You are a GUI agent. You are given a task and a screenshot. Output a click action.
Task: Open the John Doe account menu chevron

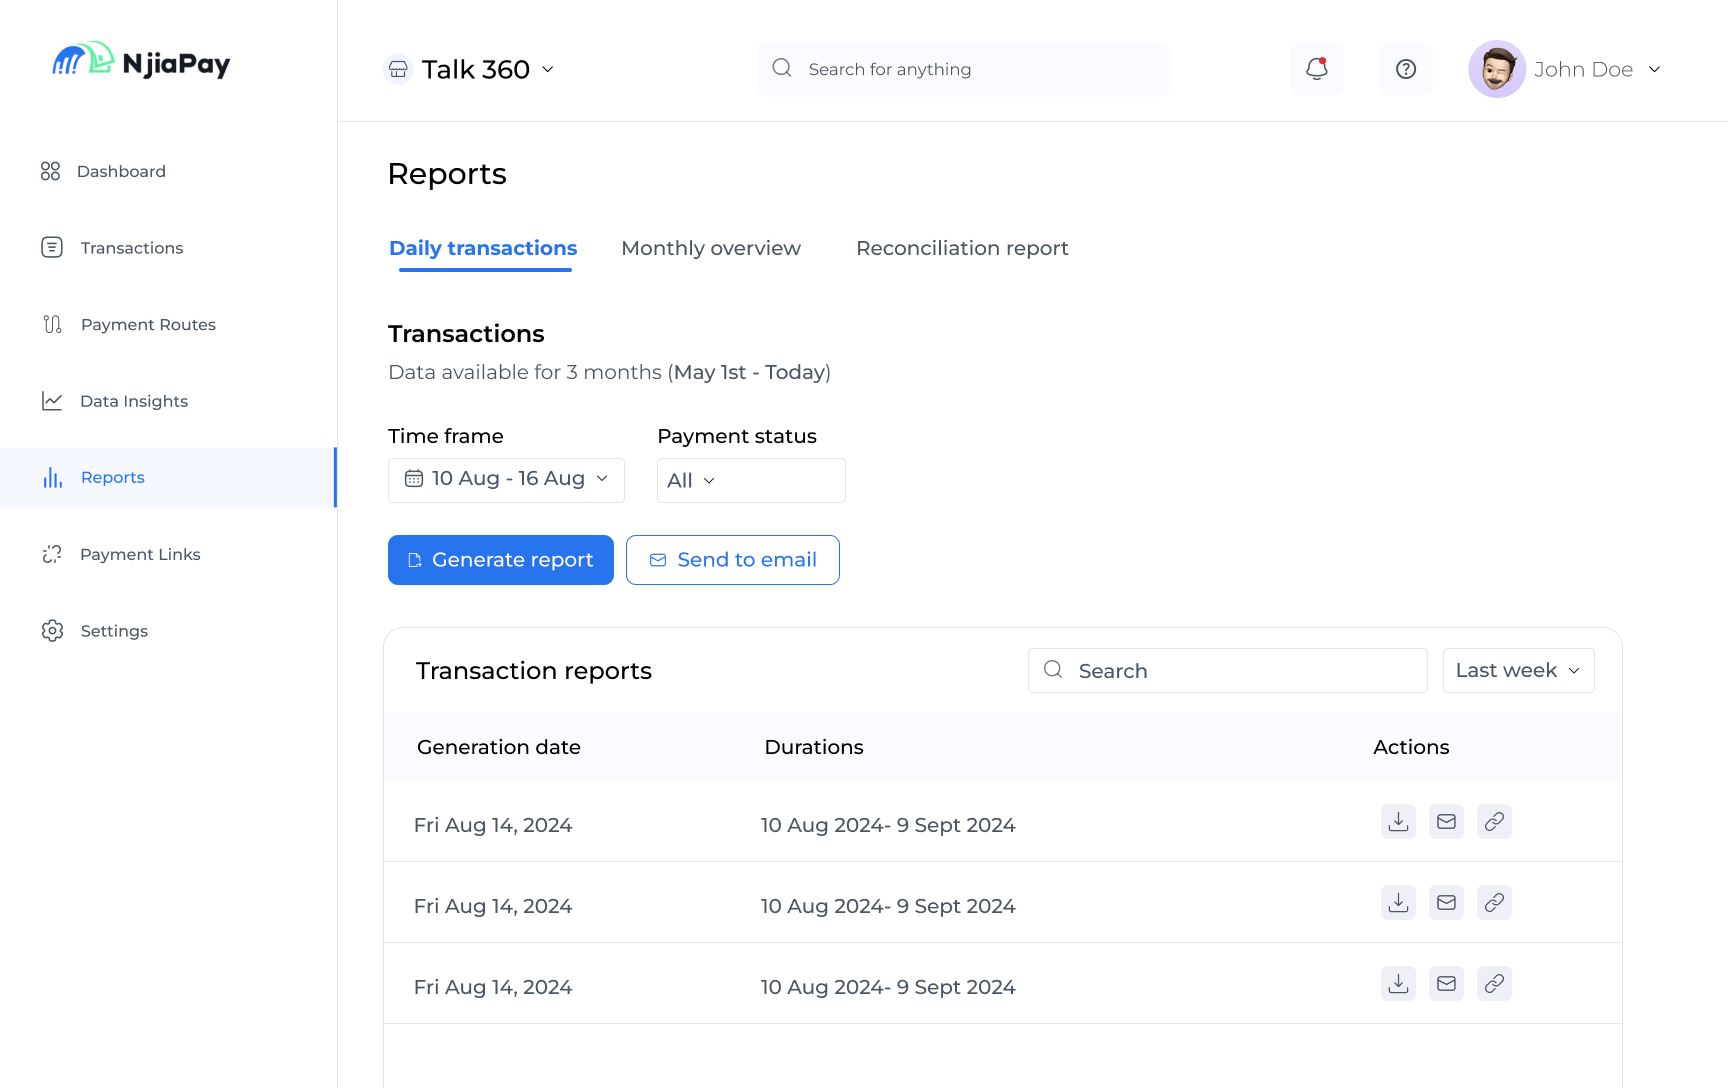coord(1655,69)
